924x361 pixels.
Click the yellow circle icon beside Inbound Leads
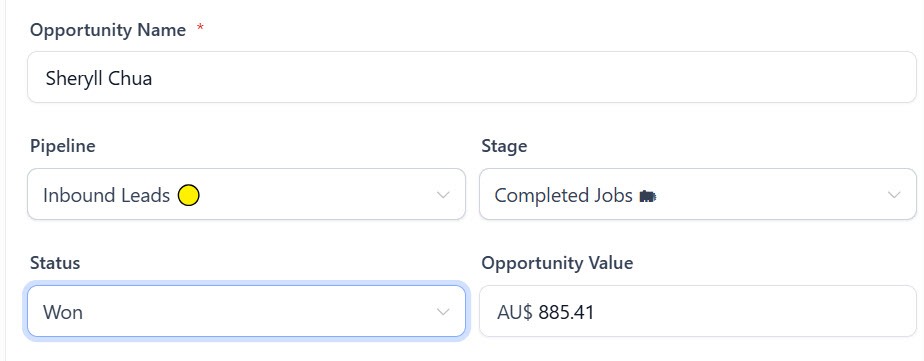(189, 195)
